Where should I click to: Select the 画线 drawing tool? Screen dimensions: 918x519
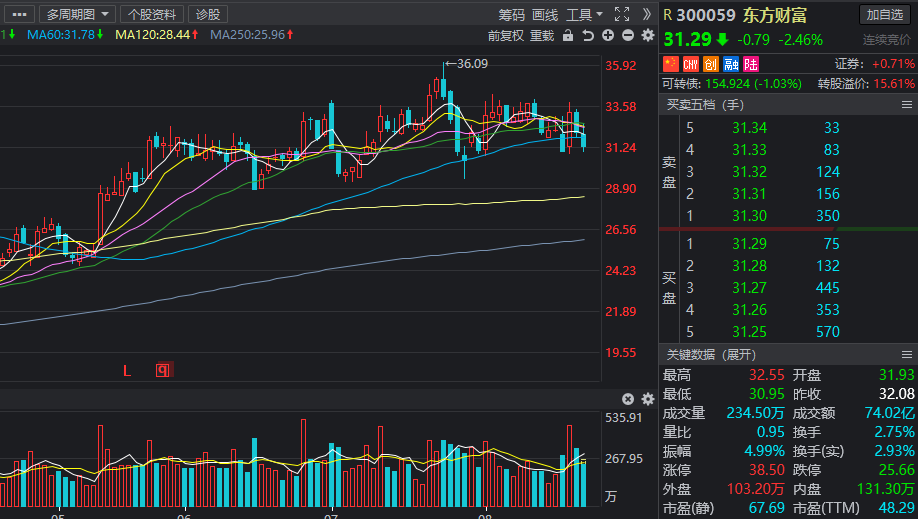click(x=545, y=15)
